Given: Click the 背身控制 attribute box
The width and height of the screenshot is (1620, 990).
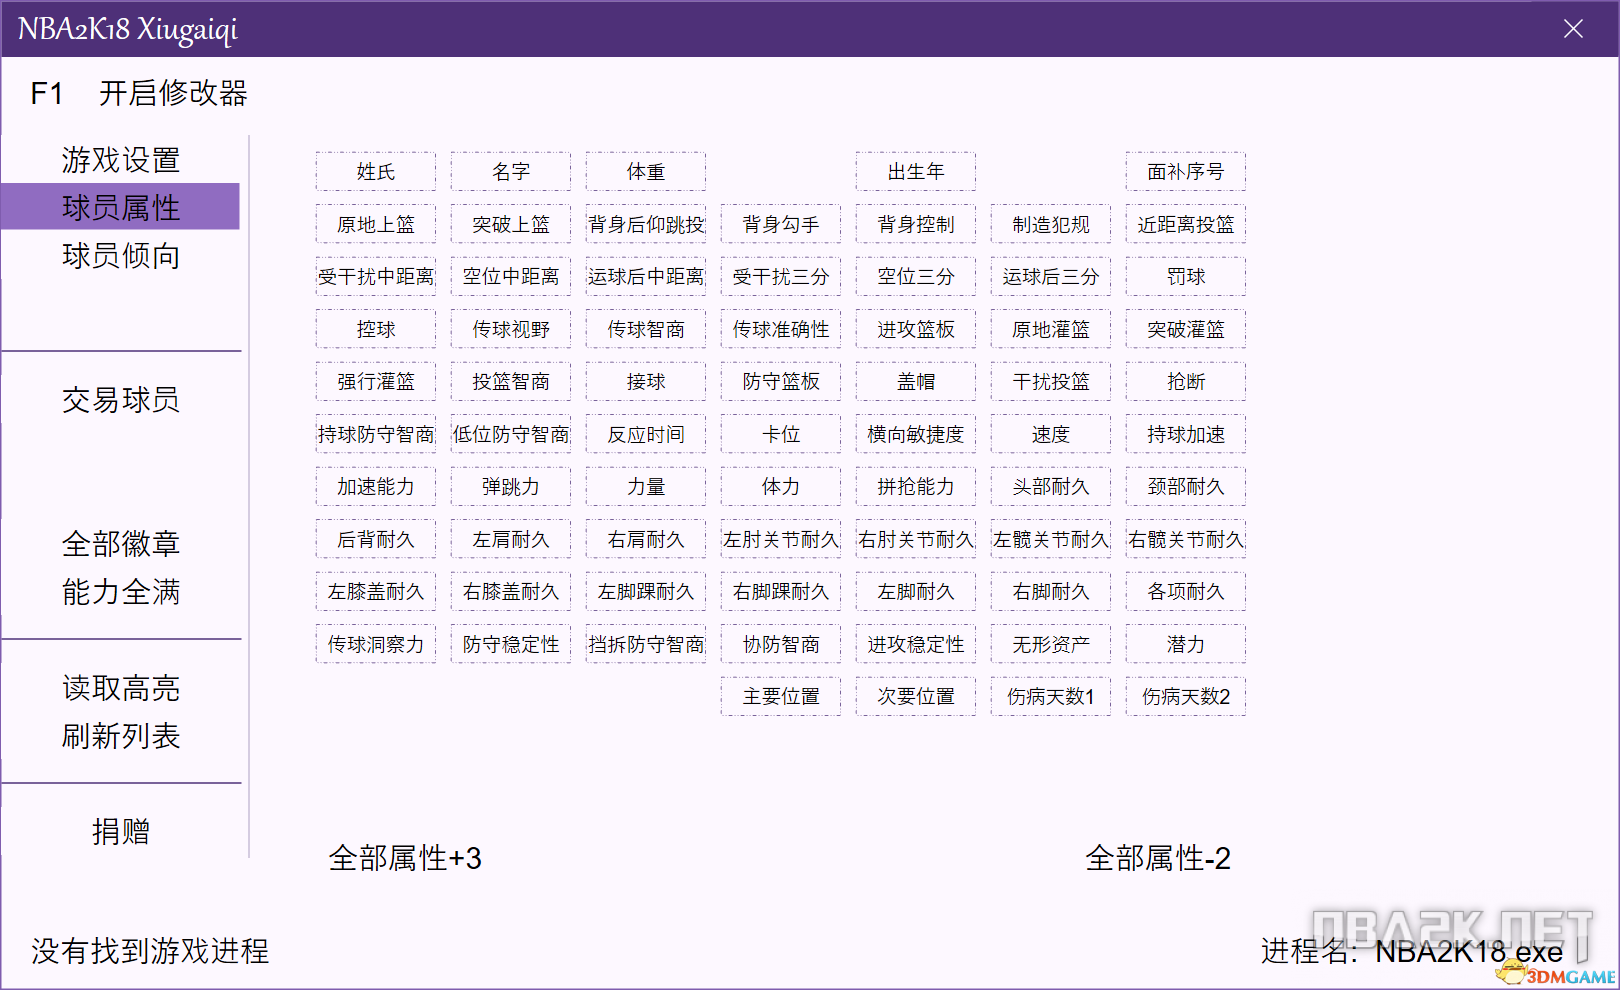Looking at the screenshot, I should tap(916, 224).
